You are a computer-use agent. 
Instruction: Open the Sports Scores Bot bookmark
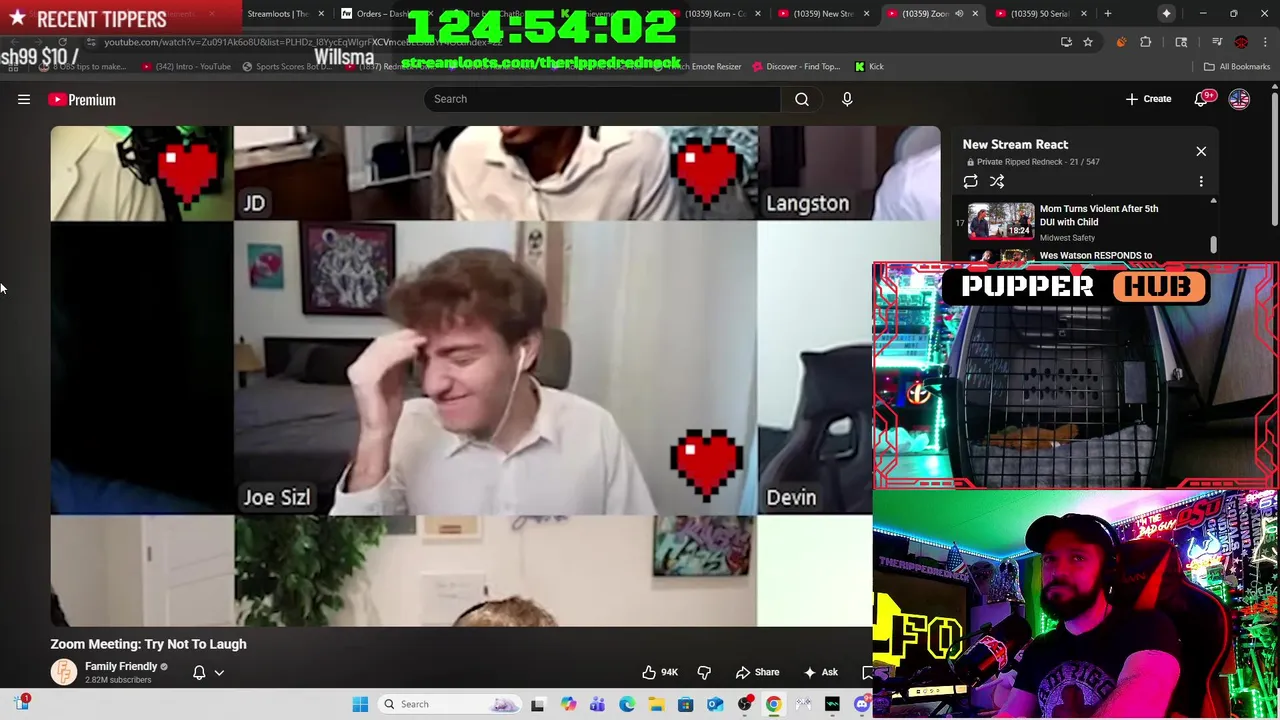point(286,66)
